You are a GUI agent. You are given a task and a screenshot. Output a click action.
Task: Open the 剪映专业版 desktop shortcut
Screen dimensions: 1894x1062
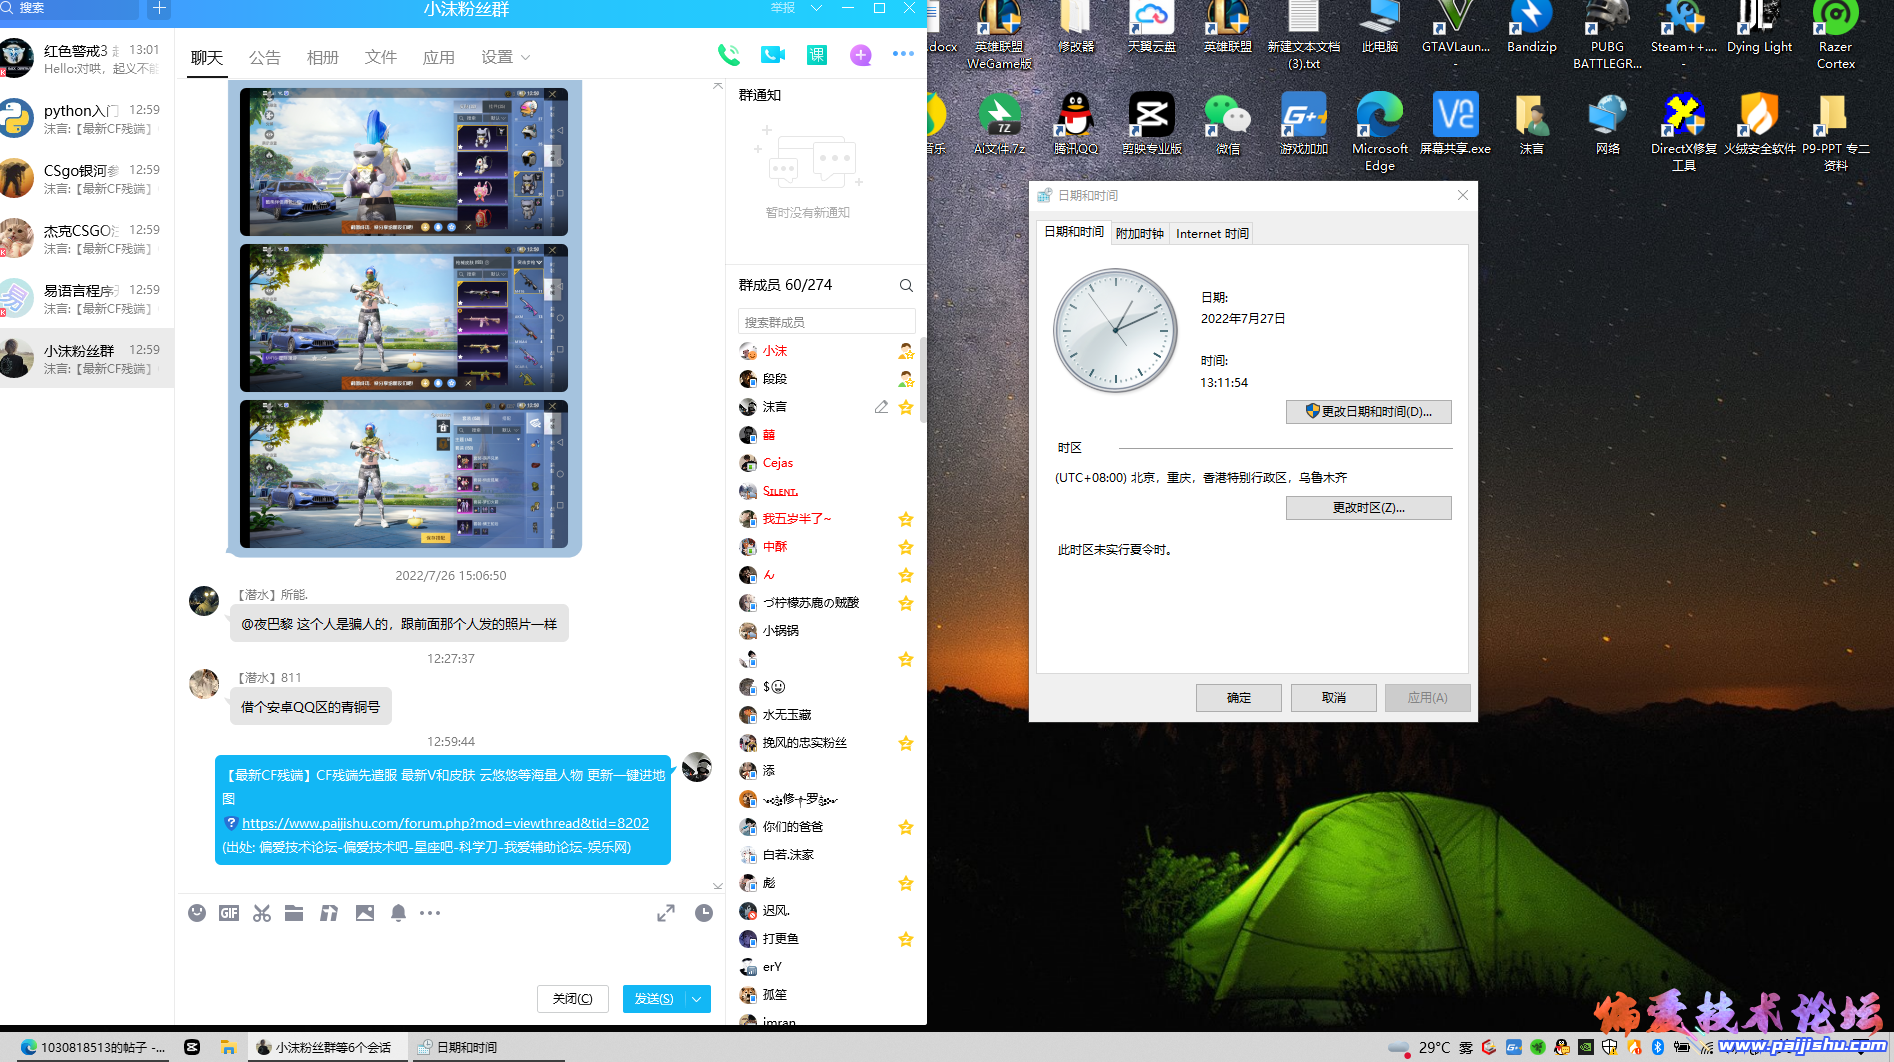point(1152,124)
